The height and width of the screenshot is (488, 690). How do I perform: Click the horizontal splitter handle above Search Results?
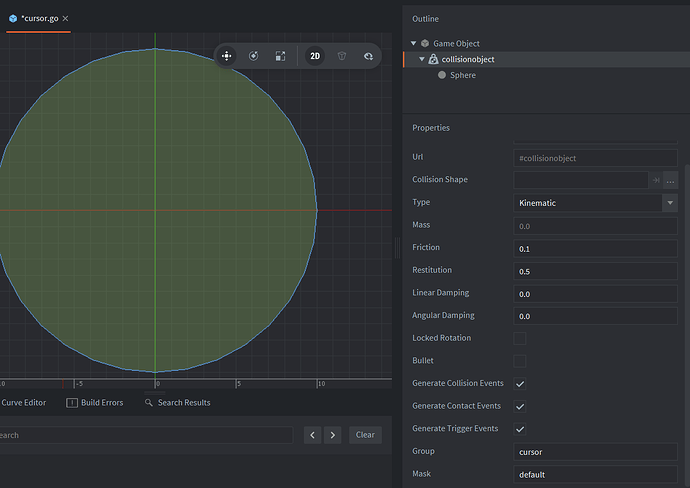click(155, 393)
